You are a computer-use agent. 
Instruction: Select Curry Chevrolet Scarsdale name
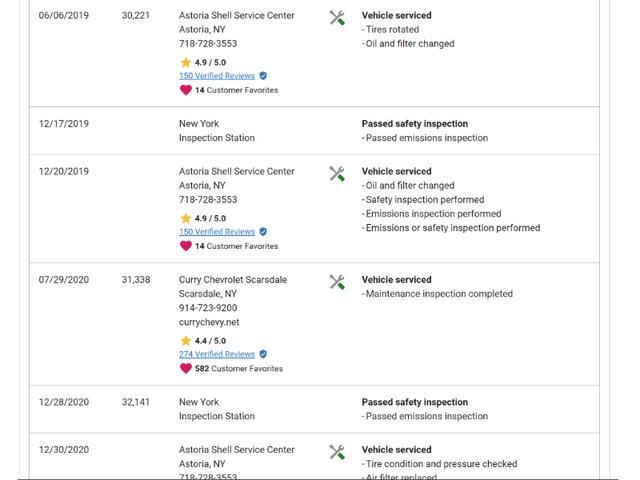(233, 280)
